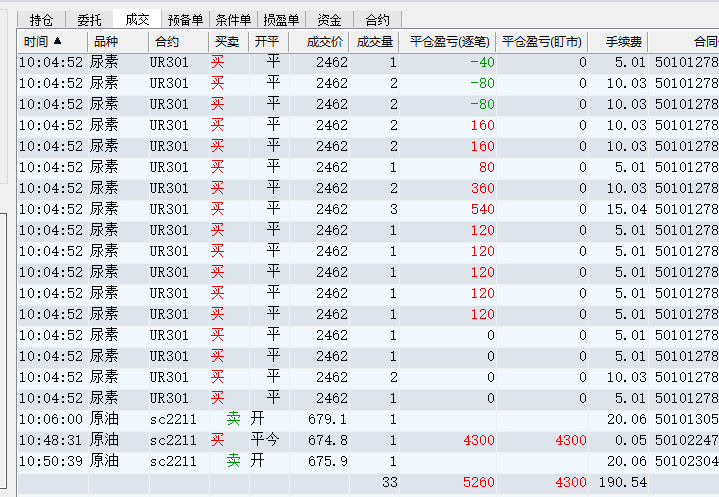Sort by the 成交价 column header
This screenshot has height=497, width=719.
tap(325, 41)
